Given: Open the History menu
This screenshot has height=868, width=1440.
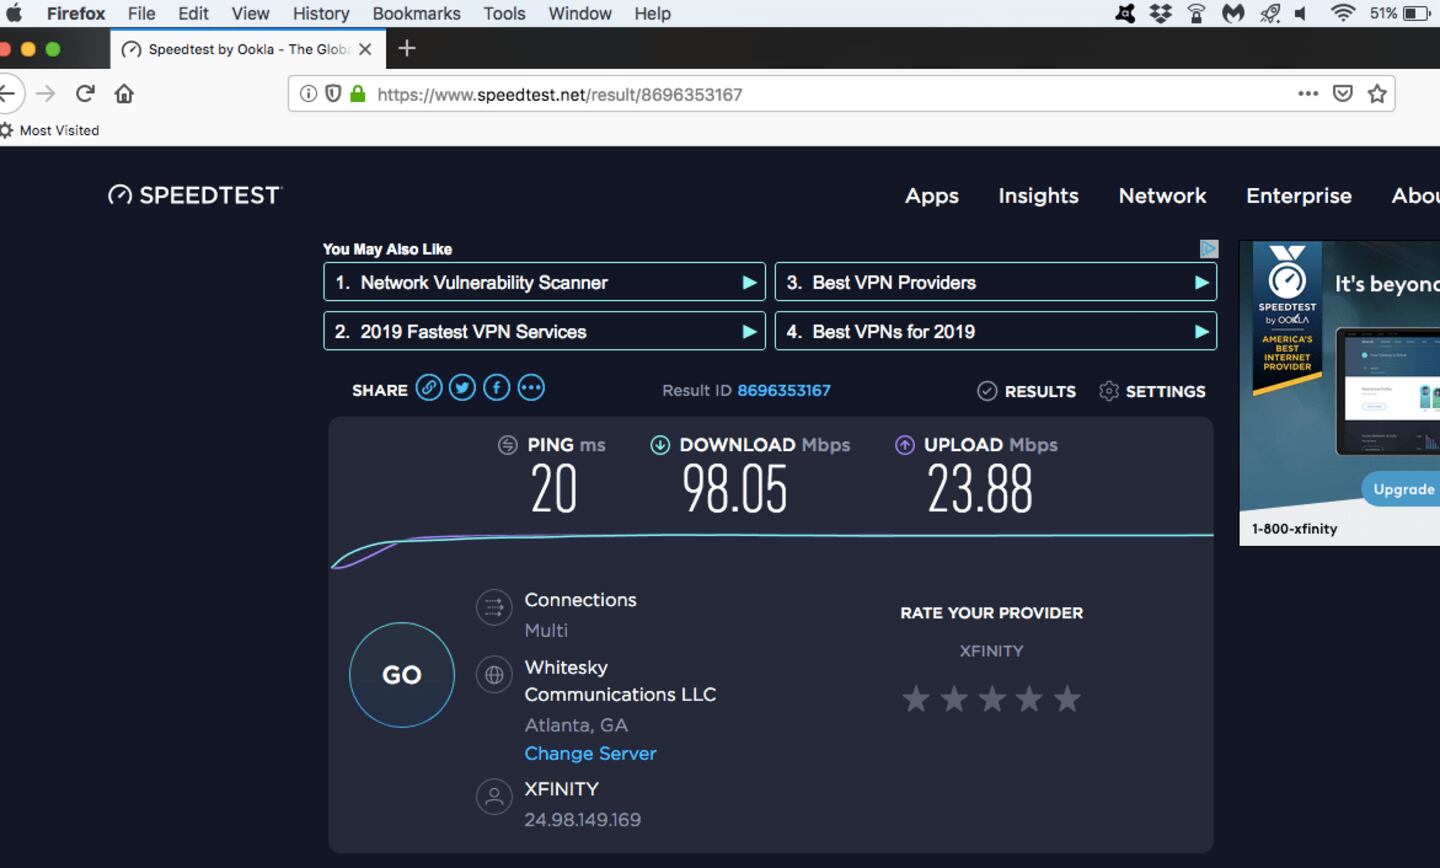Looking at the screenshot, I should [x=321, y=13].
